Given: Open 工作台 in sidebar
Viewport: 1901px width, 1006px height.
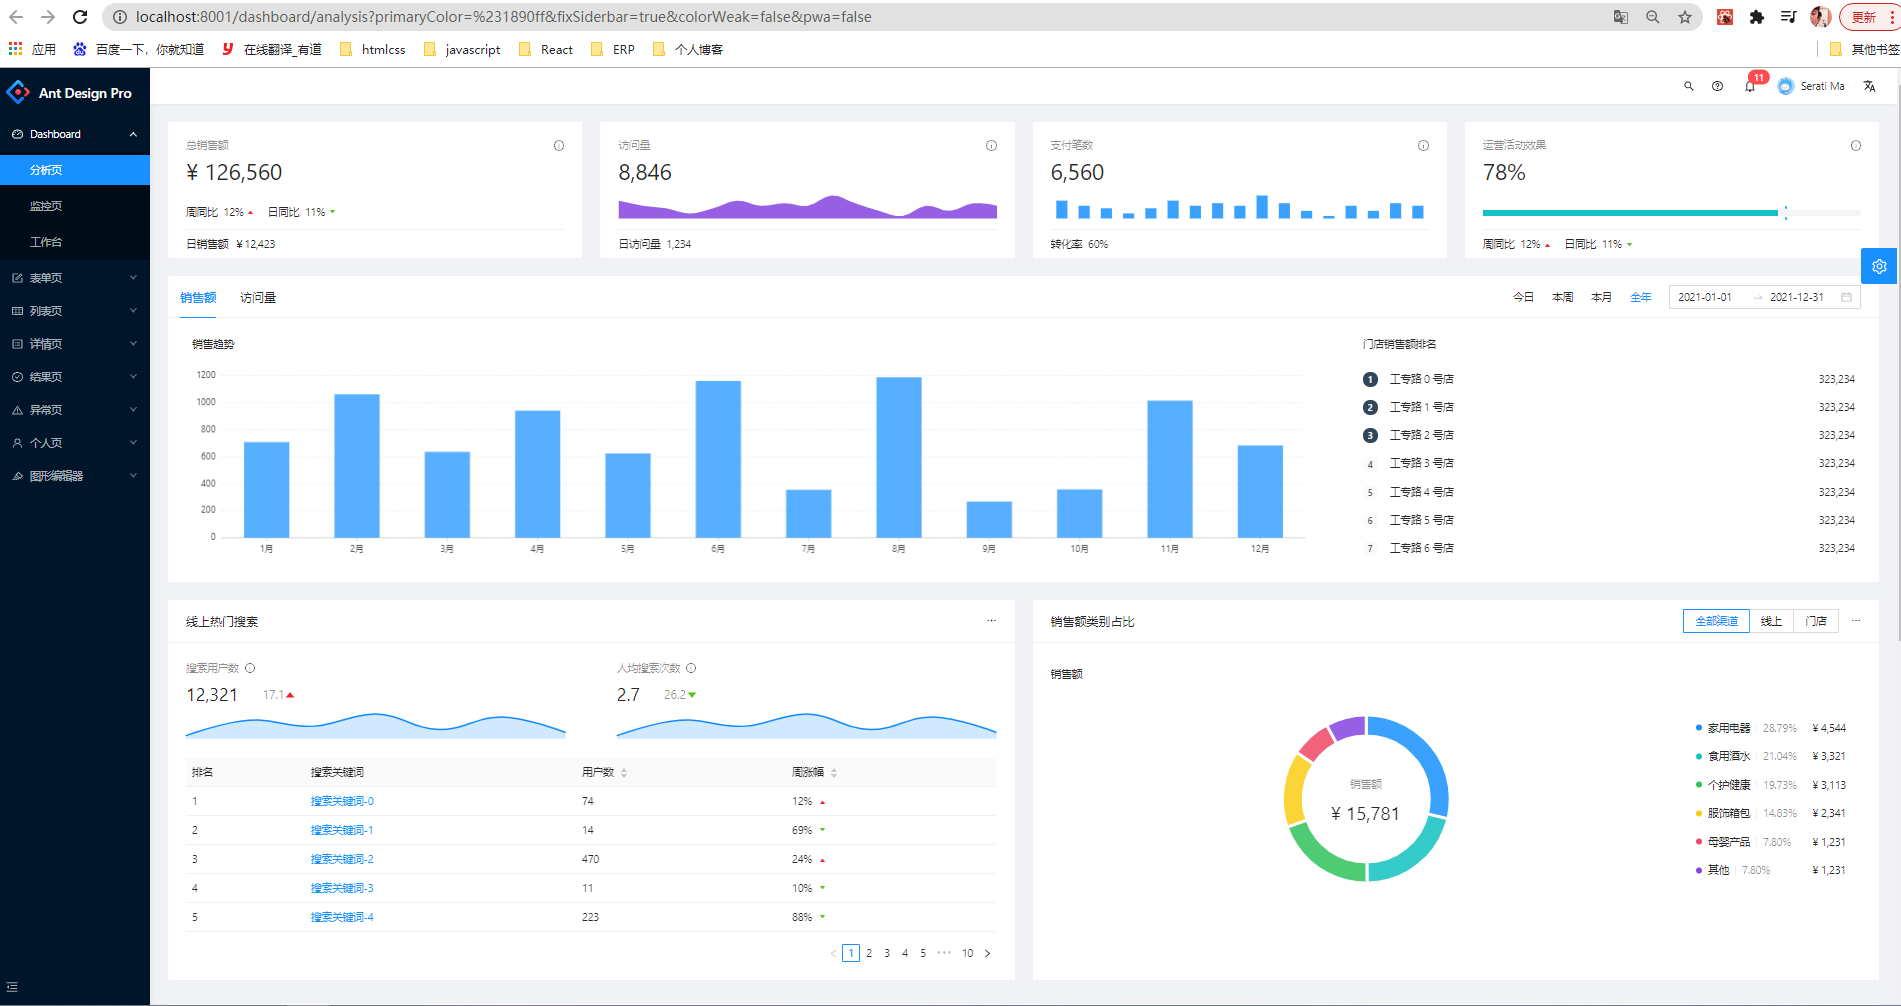Looking at the screenshot, I should (x=75, y=242).
